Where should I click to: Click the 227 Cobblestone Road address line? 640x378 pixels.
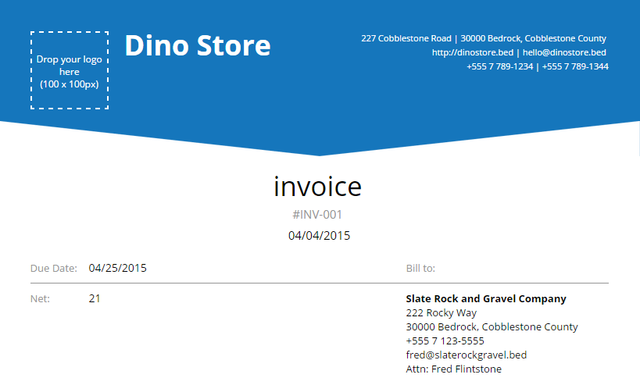pos(483,38)
